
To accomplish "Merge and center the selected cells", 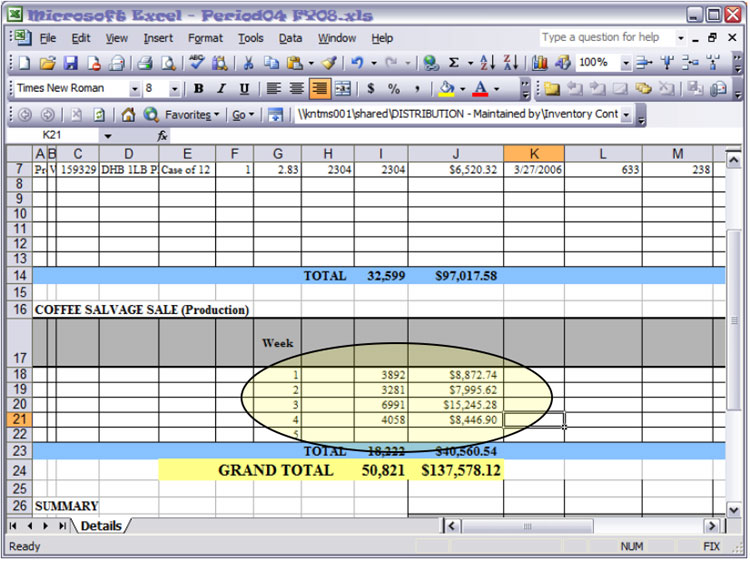I will [x=342, y=88].
